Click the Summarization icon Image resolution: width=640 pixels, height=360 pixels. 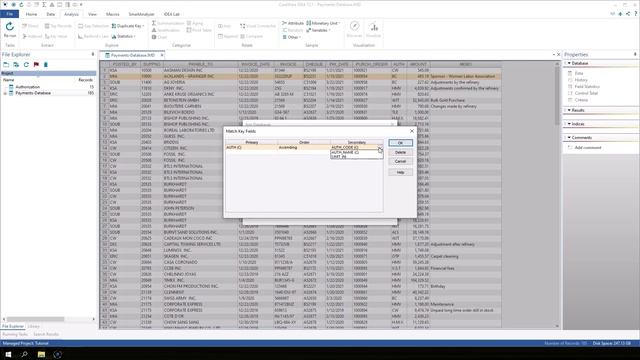pos(168,23)
